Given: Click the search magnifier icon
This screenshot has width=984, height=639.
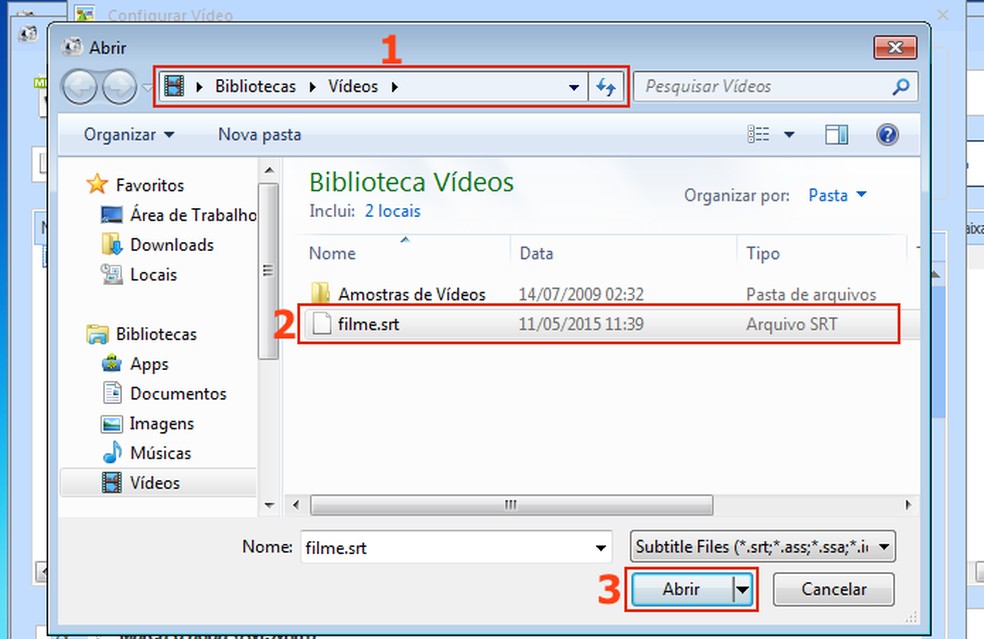Looking at the screenshot, I should [901, 87].
